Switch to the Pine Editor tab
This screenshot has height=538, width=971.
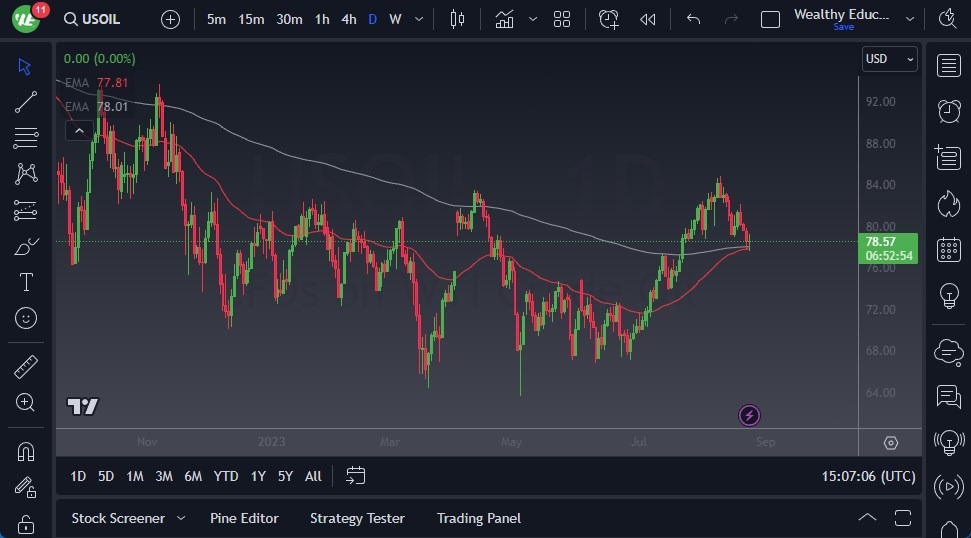[x=244, y=518]
